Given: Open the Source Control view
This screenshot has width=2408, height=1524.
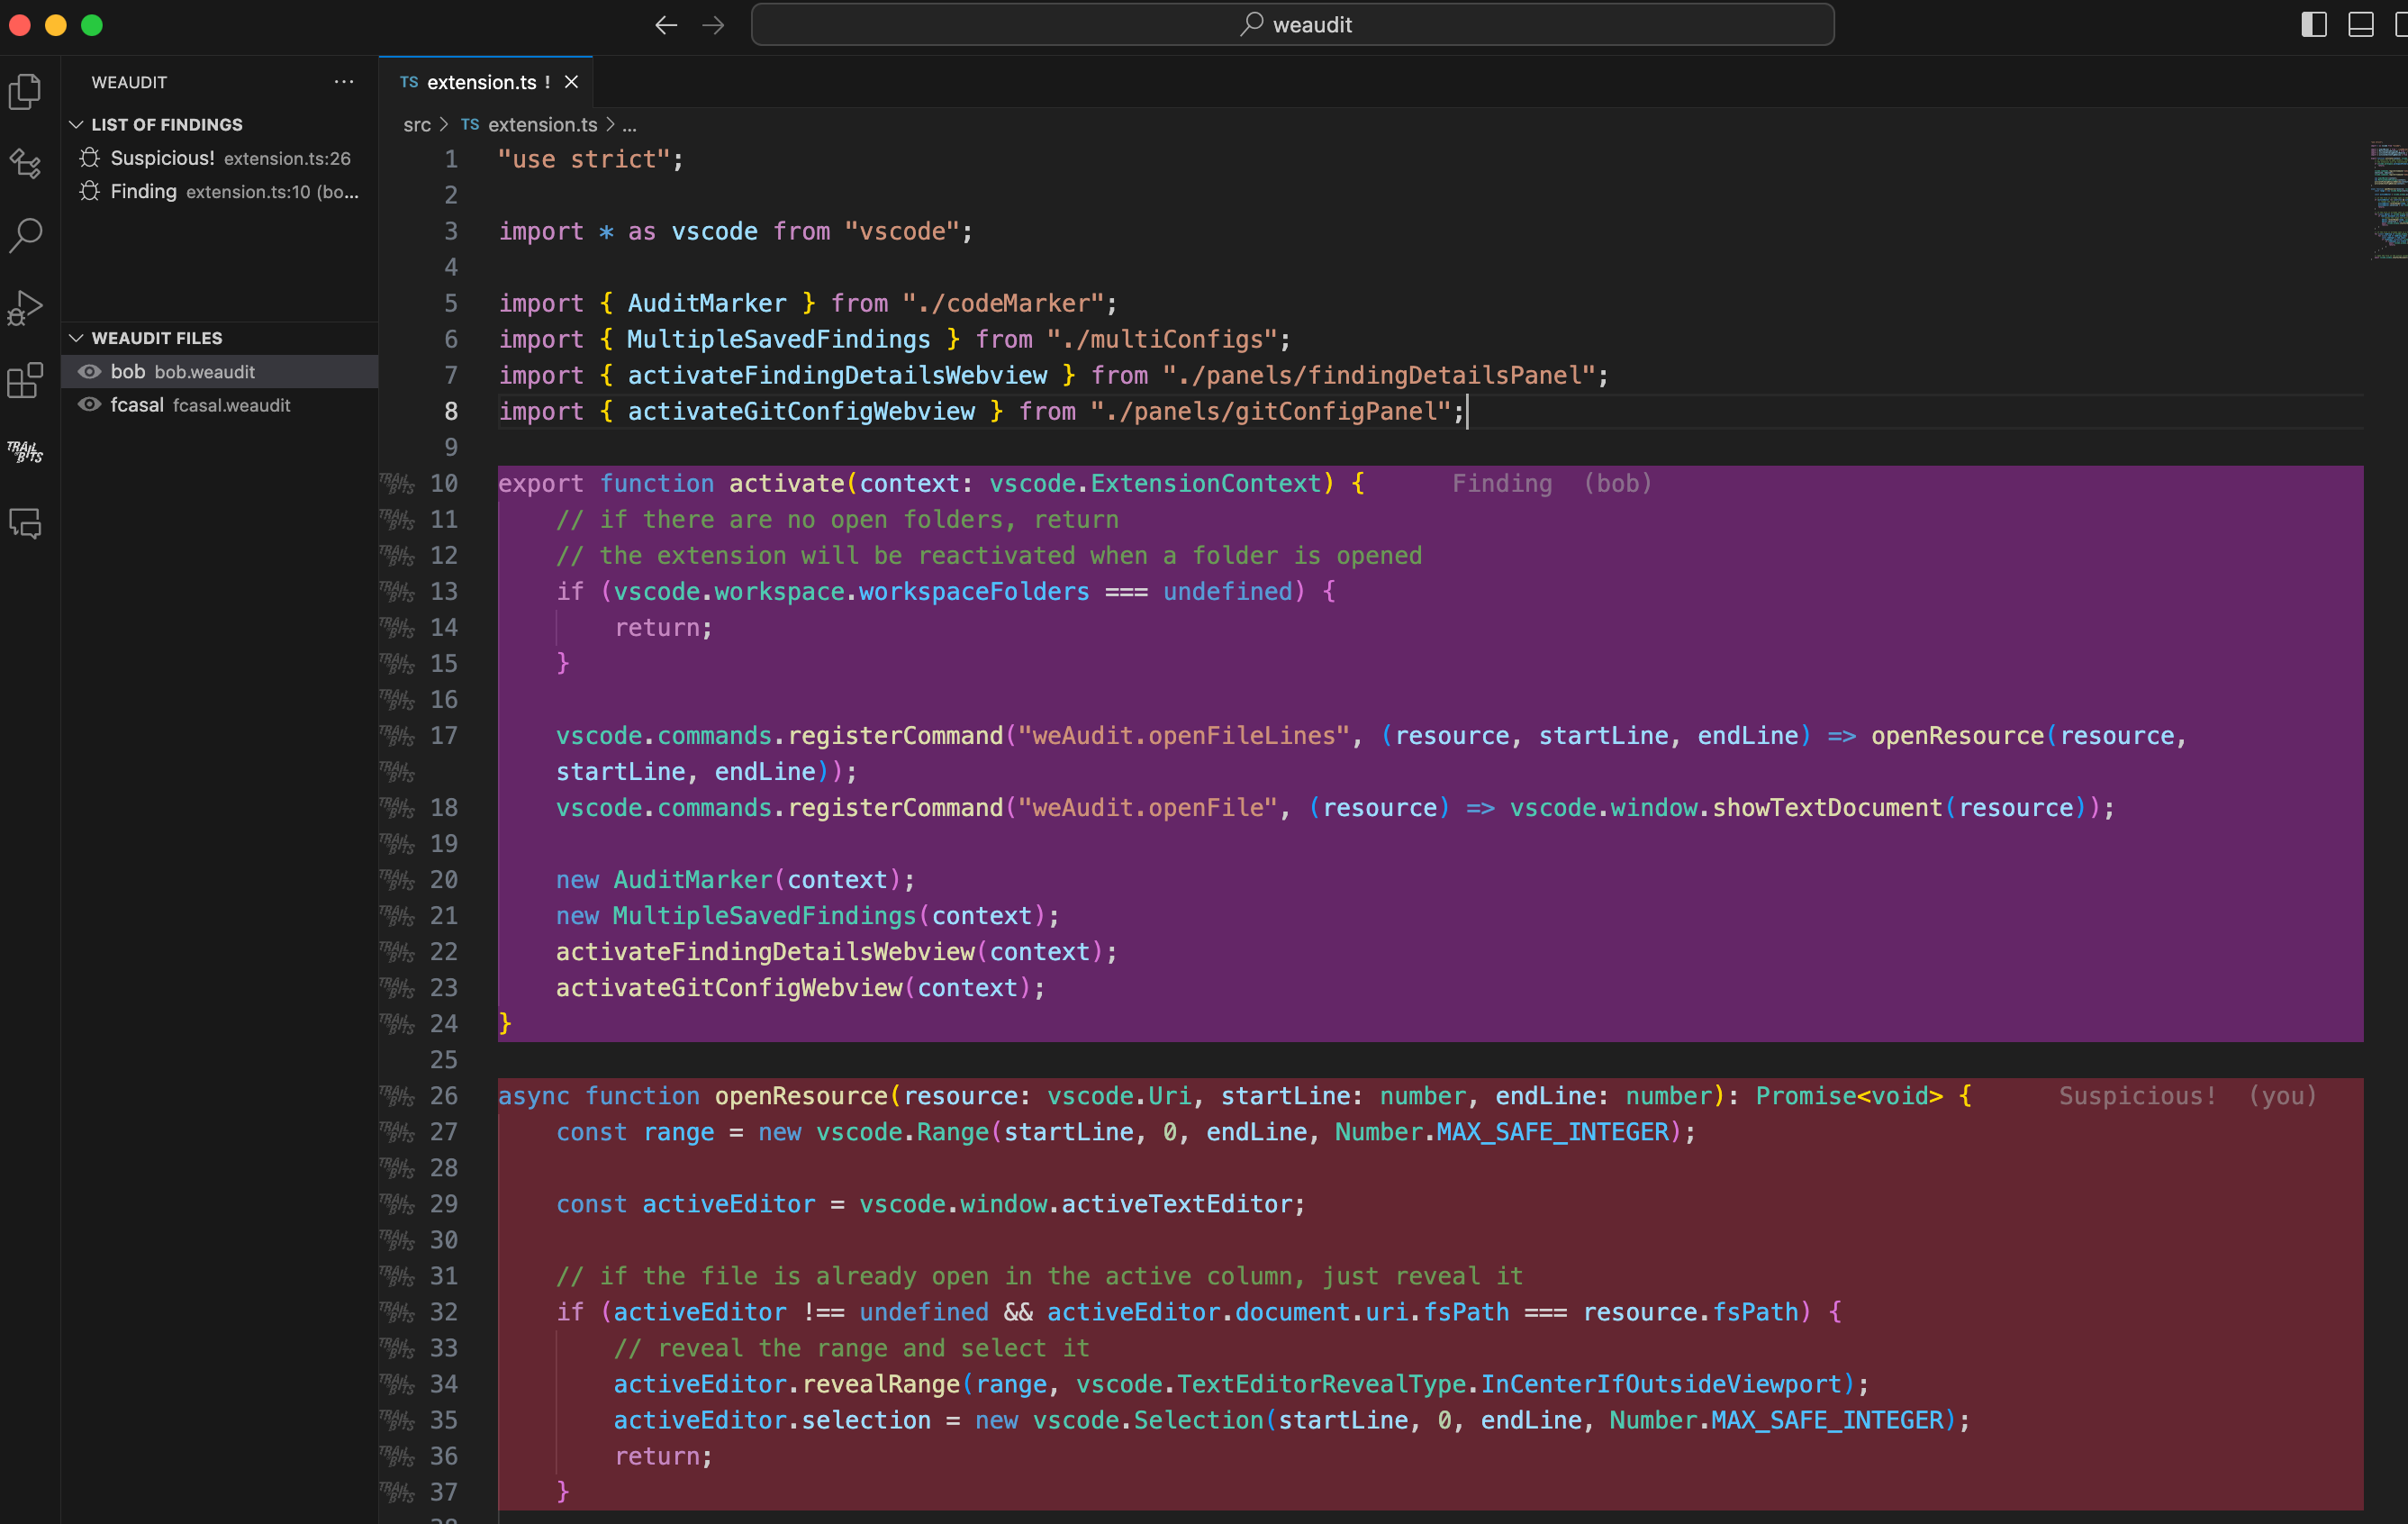Looking at the screenshot, I should point(25,164).
